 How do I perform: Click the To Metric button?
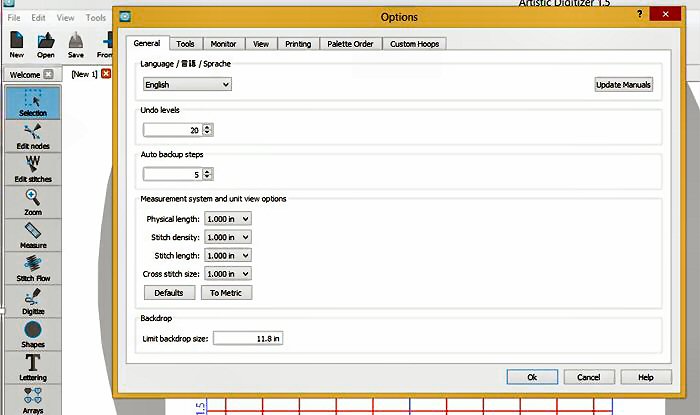click(226, 293)
